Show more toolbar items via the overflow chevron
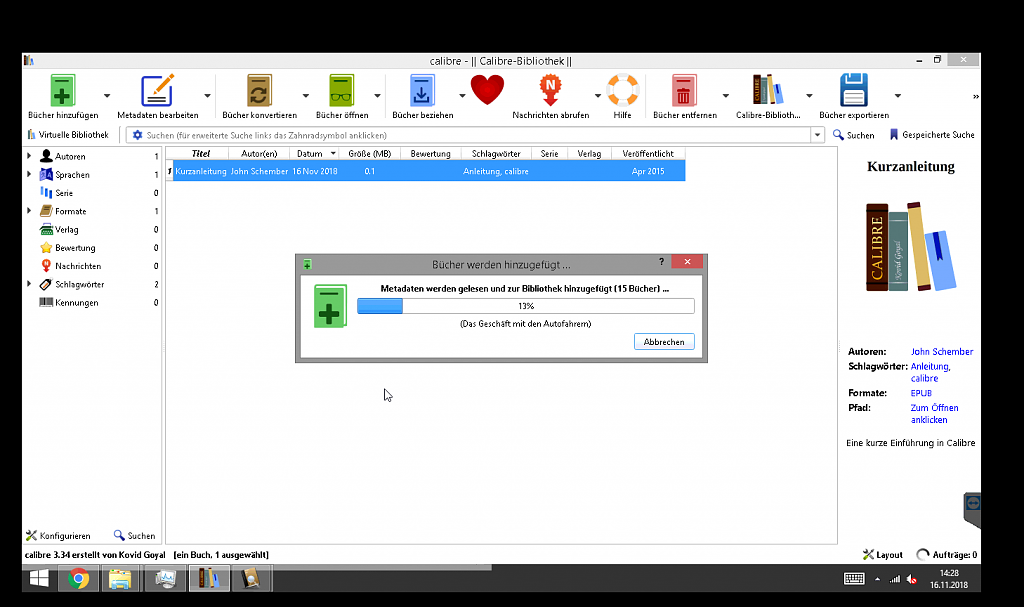The width and height of the screenshot is (1024, 607). [976, 97]
